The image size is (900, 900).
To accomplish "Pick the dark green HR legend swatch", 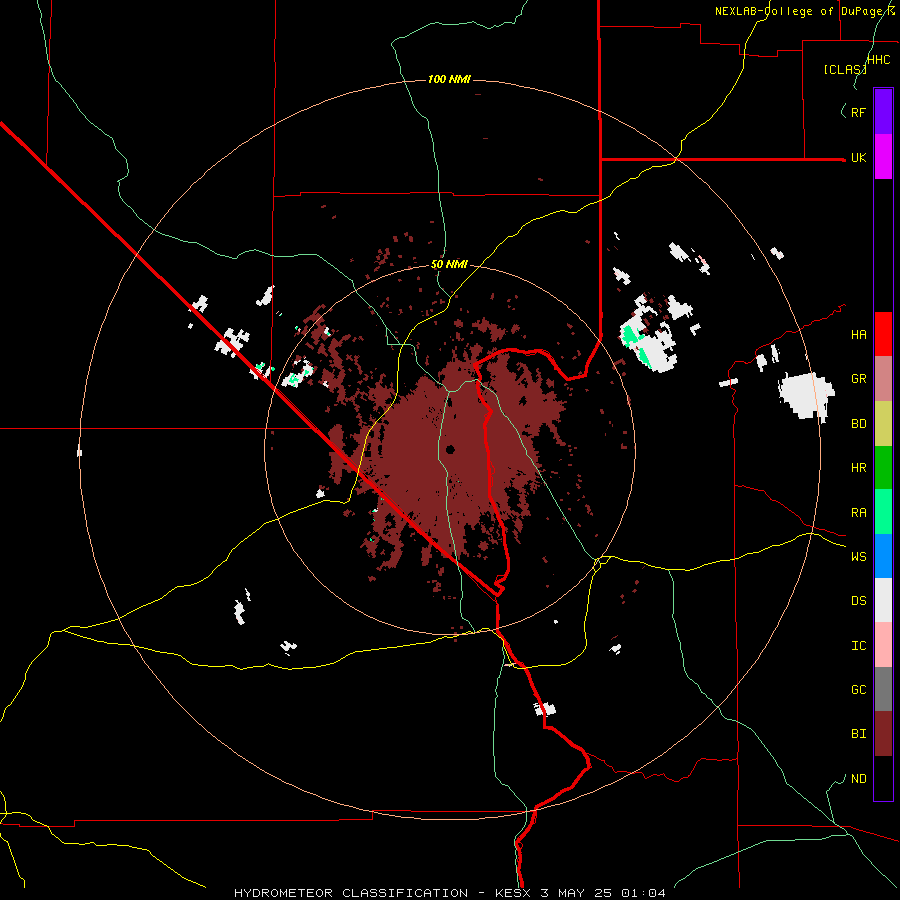I will point(883,468).
